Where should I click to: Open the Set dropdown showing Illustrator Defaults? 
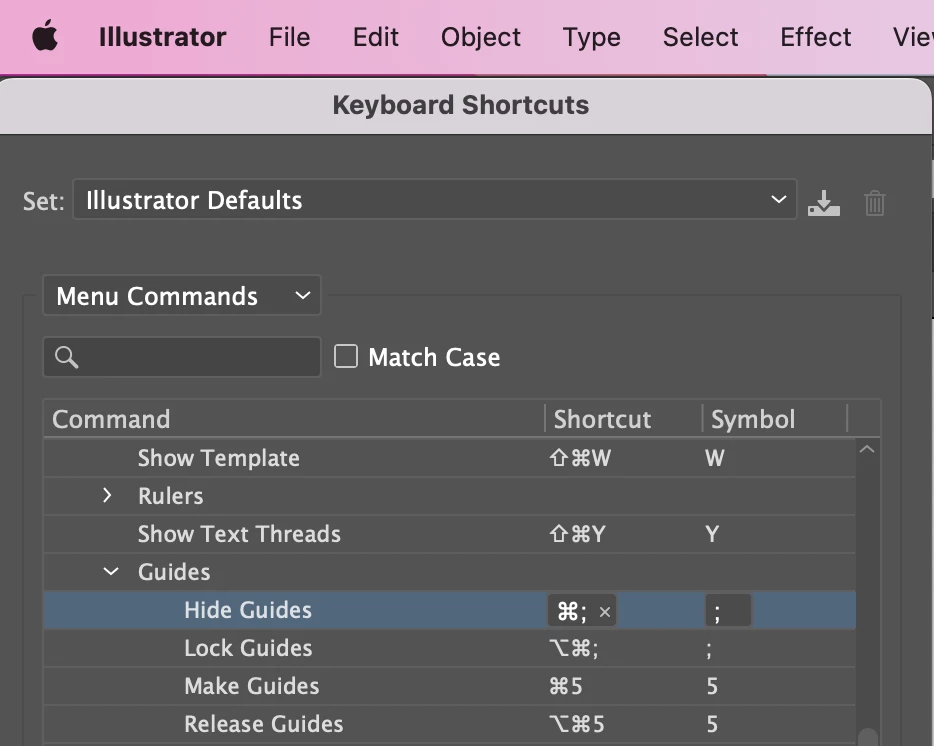(x=435, y=200)
